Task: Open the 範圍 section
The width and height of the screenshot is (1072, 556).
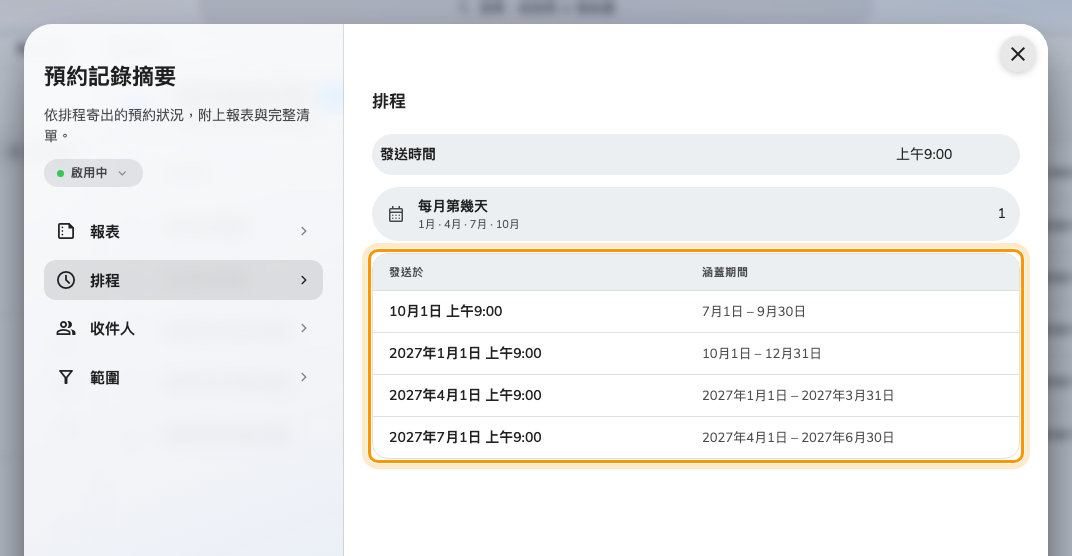Action: (183, 378)
